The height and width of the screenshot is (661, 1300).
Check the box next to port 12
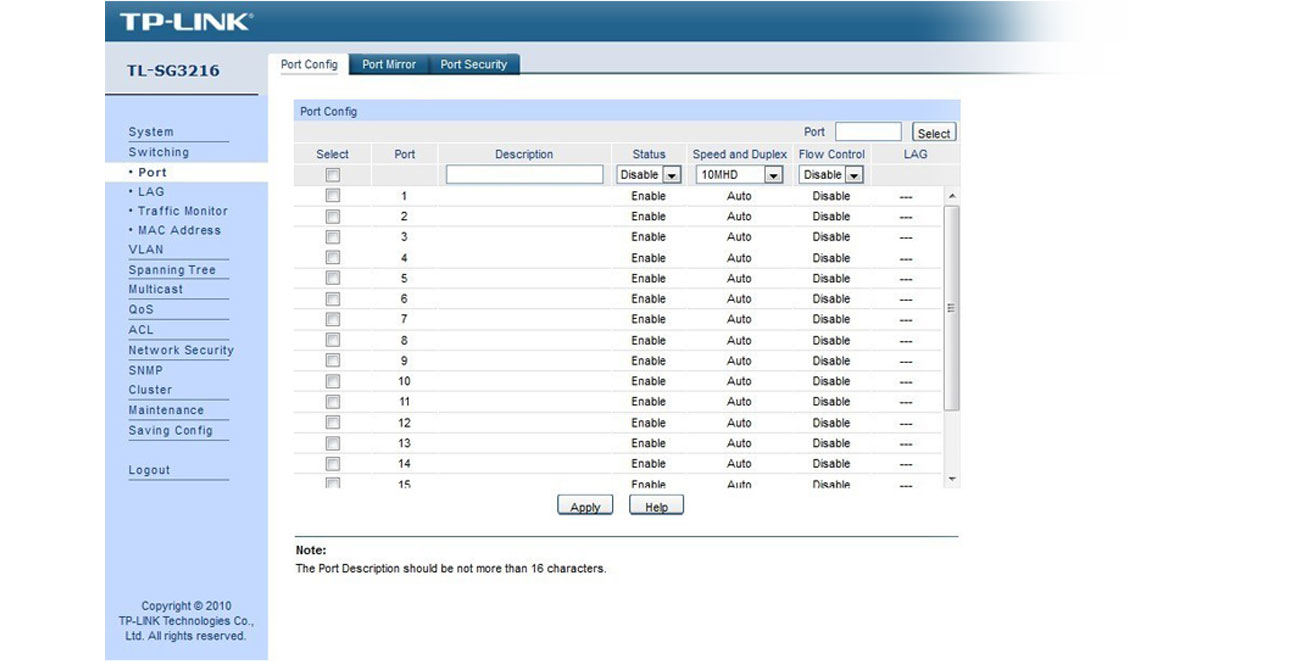[x=333, y=422]
